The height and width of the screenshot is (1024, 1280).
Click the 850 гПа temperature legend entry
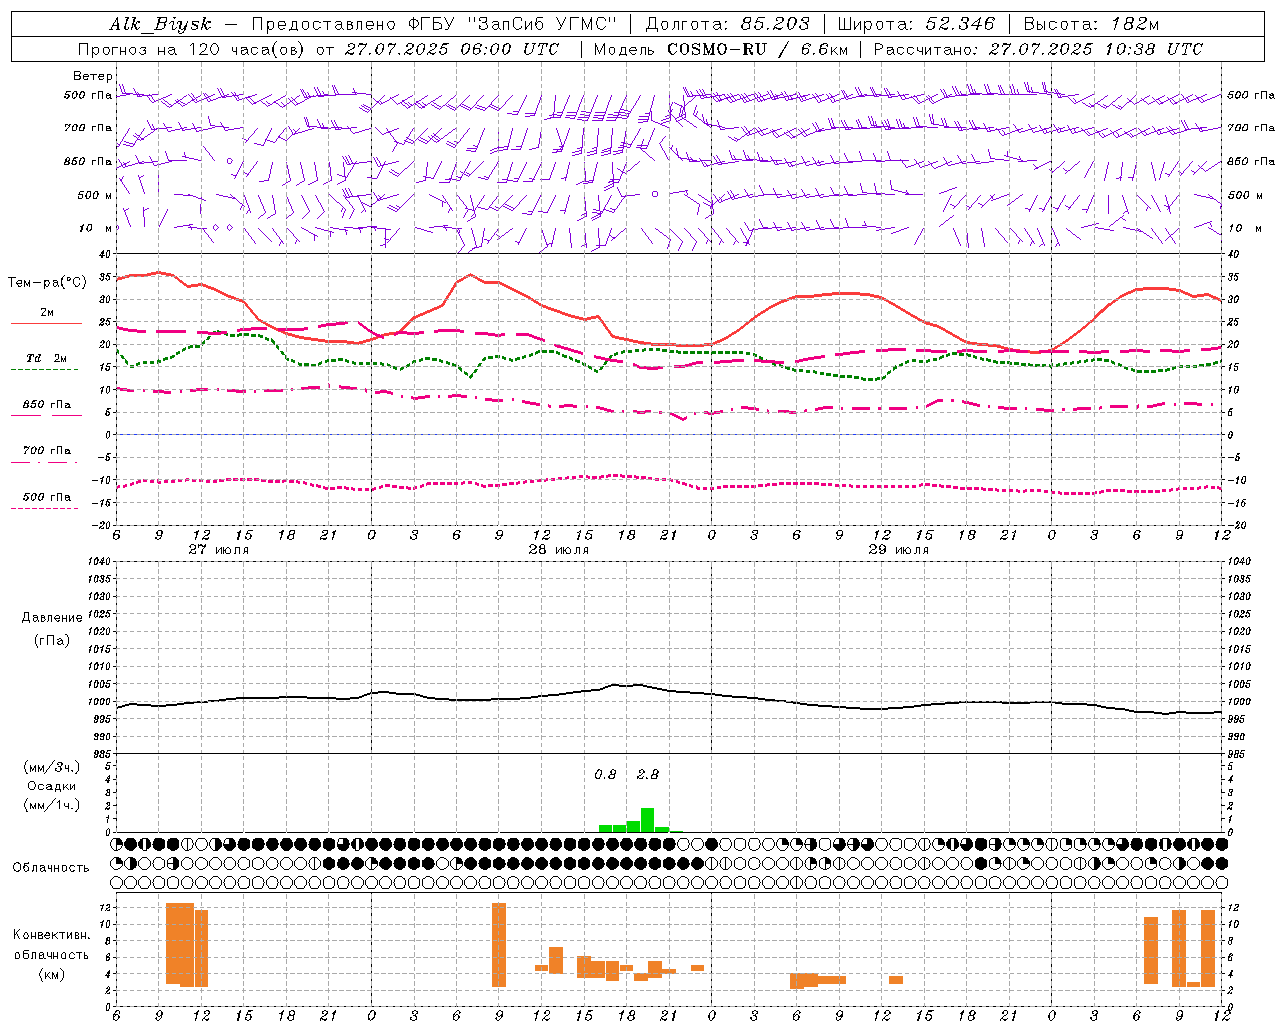(46, 405)
